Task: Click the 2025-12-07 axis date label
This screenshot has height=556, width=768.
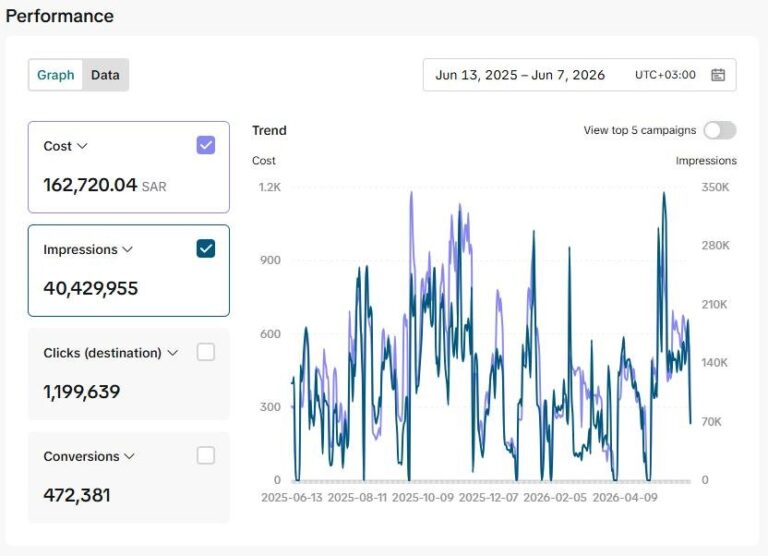Action: tap(488, 498)
